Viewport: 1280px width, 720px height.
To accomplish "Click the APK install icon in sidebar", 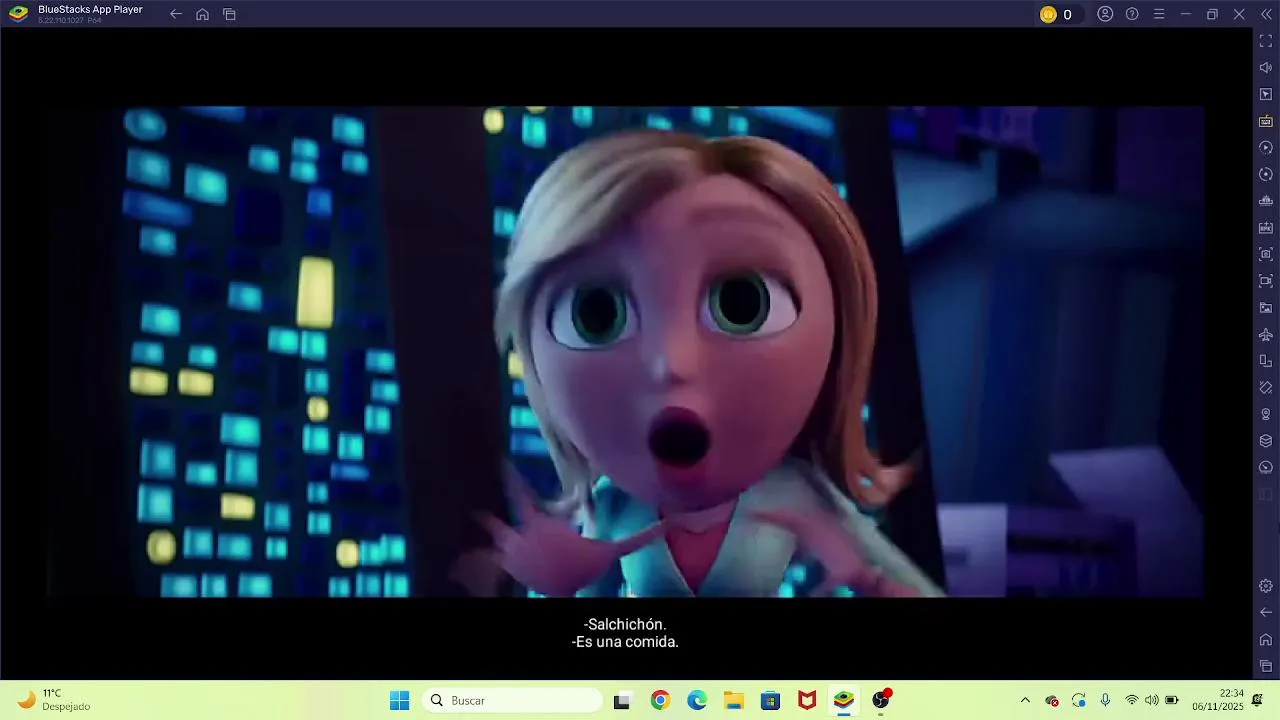I will [1266, 228].
